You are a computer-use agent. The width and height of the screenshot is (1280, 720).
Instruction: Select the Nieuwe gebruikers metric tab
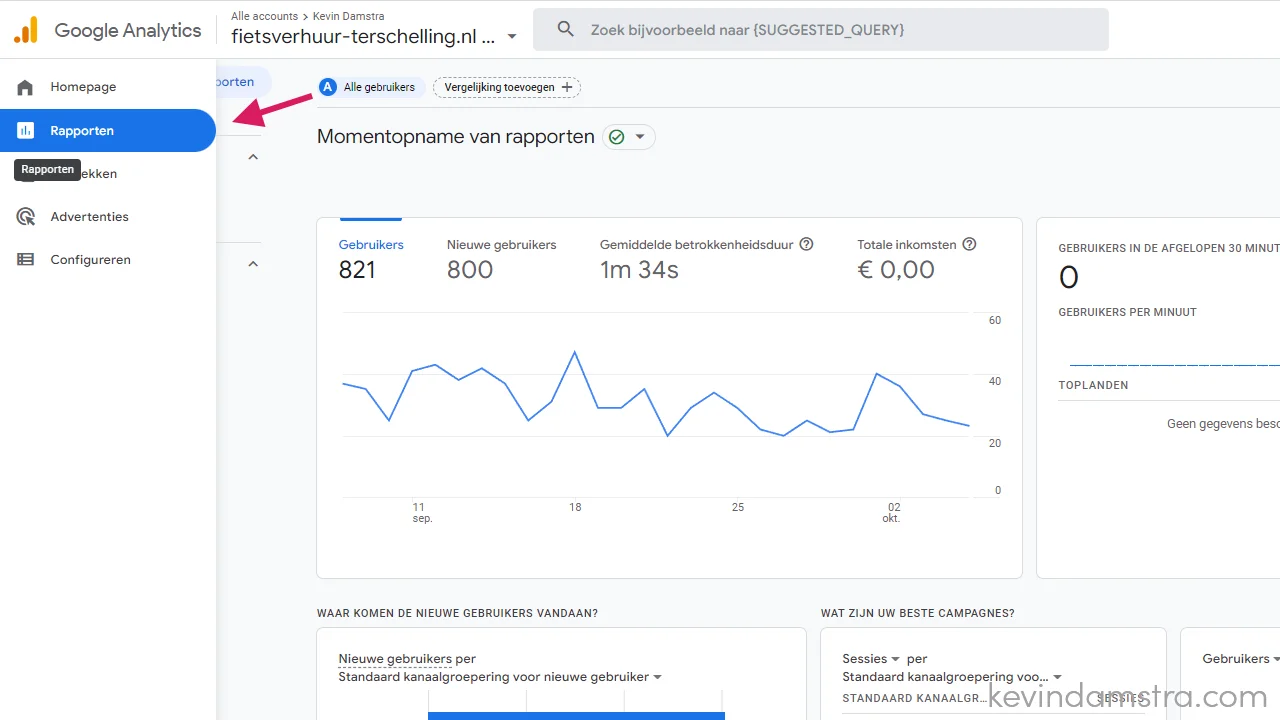pos(501,258)
